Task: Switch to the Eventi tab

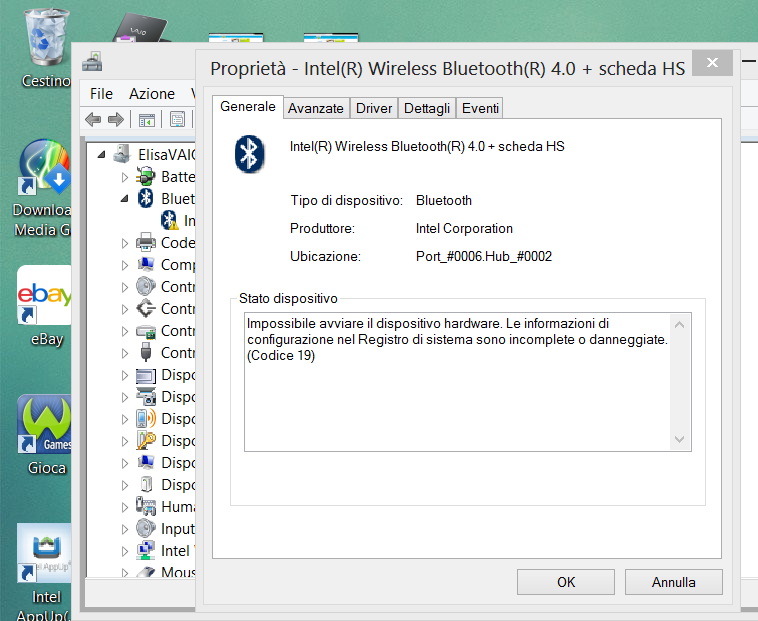Action: 480,108
